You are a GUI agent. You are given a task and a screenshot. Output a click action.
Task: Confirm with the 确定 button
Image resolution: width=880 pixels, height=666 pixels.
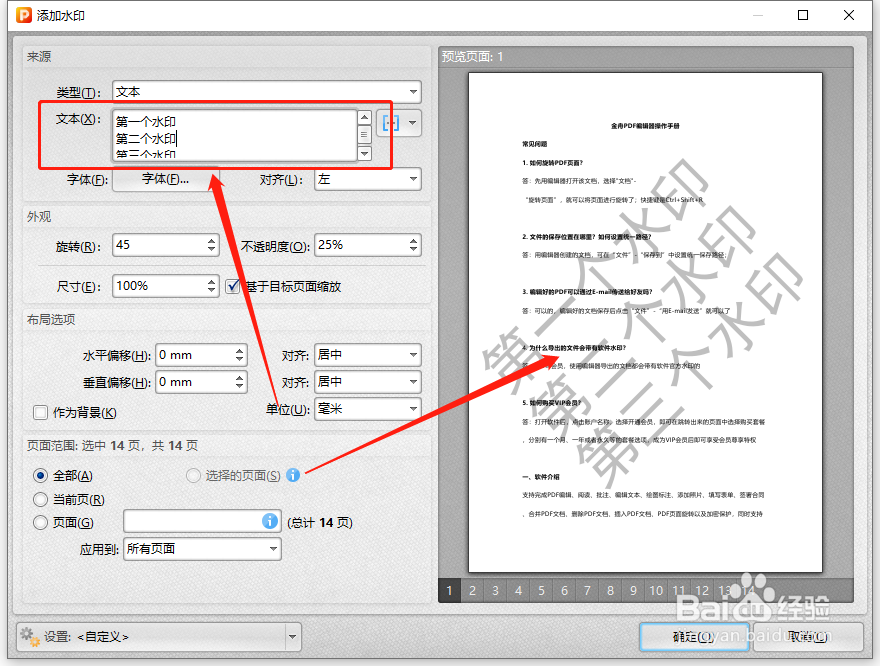694,637
